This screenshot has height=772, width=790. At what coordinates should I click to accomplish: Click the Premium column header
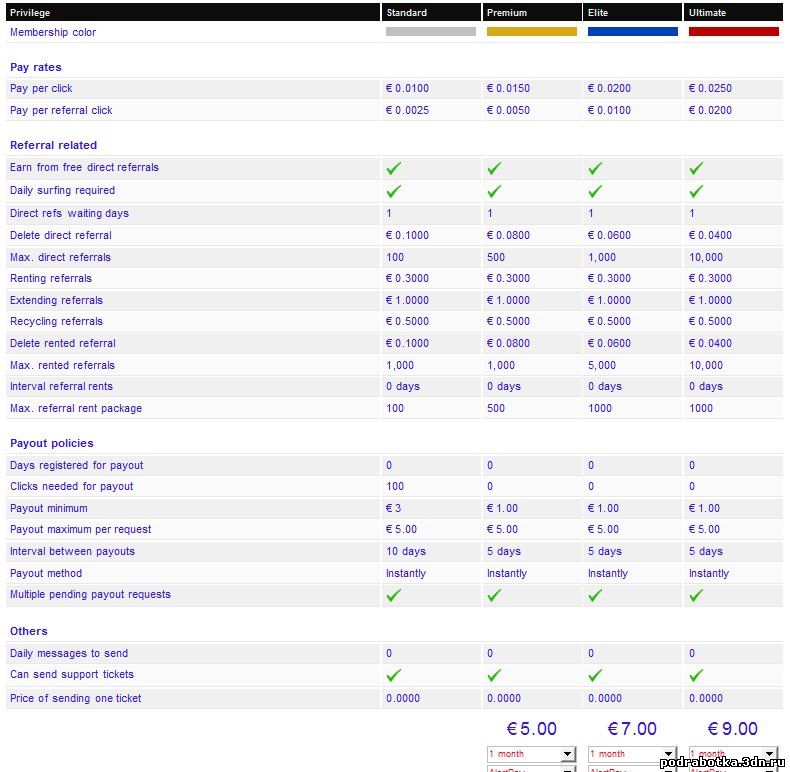click(x=532, y=13)
